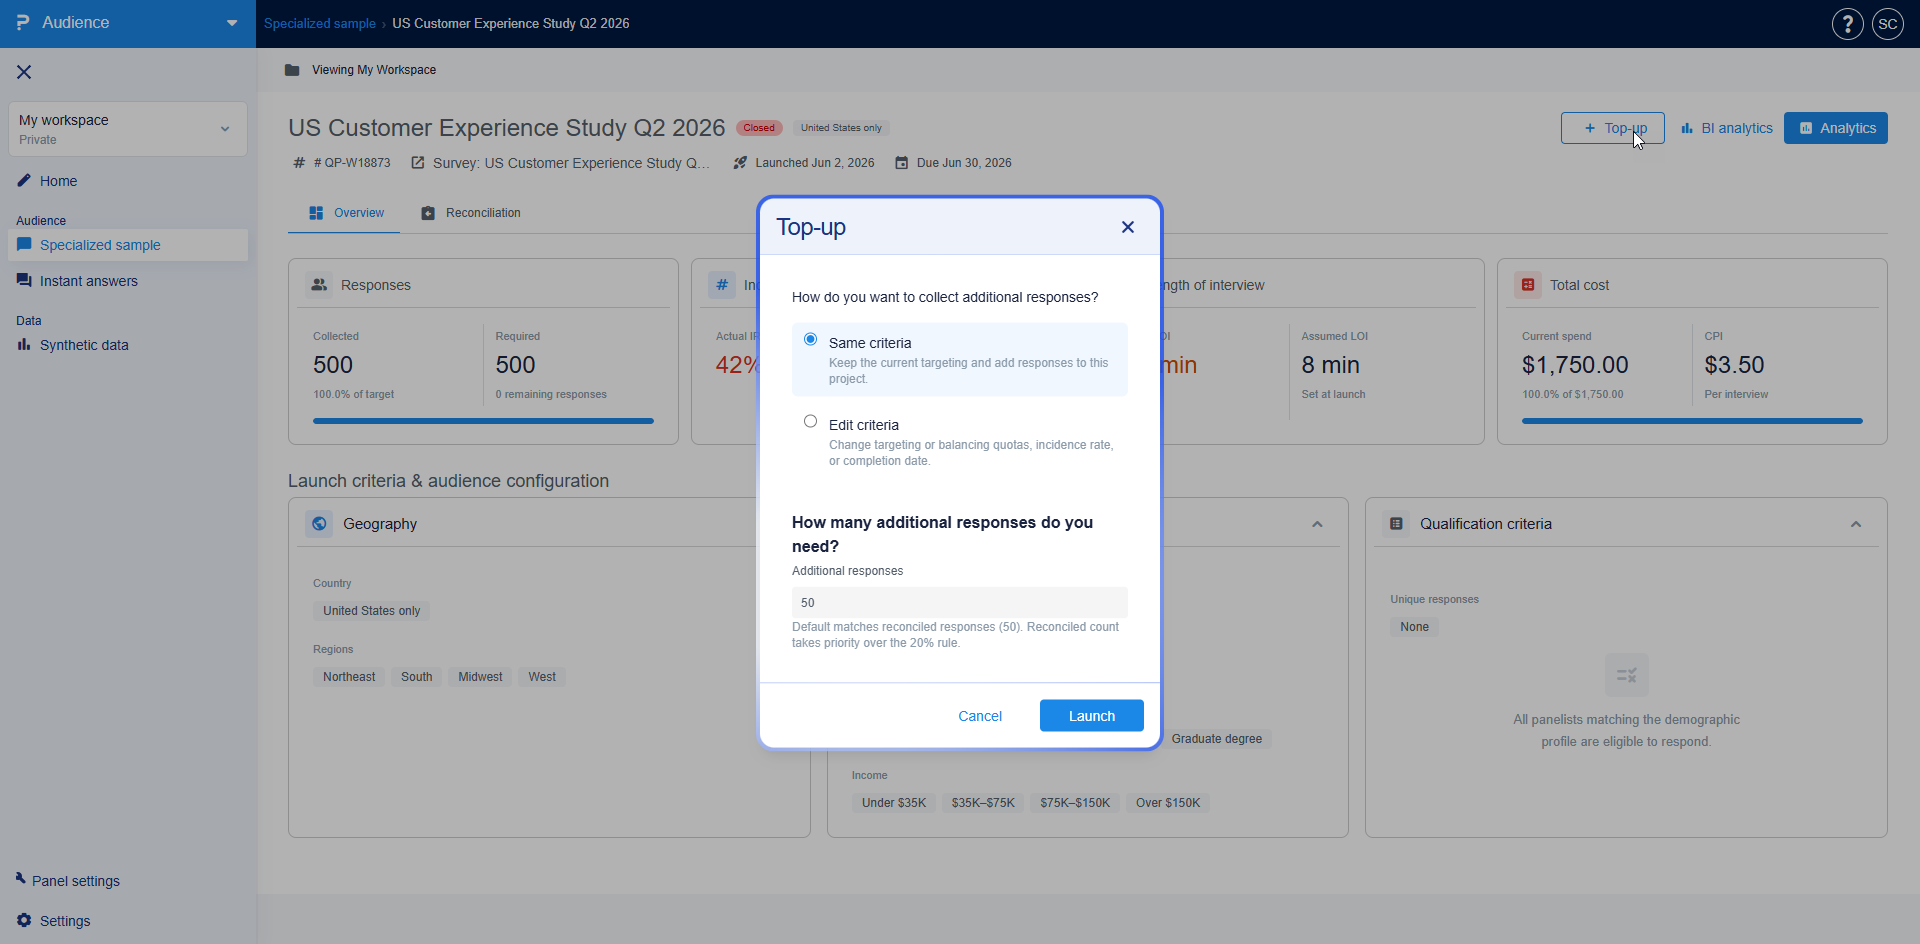
Task: Select the Edit criteria radio option
Action: pyautogui.click(x=810, y=422)
